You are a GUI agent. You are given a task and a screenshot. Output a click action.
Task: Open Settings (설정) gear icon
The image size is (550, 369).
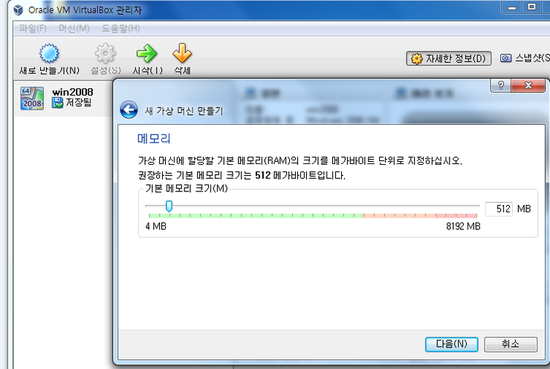(105, 53)
